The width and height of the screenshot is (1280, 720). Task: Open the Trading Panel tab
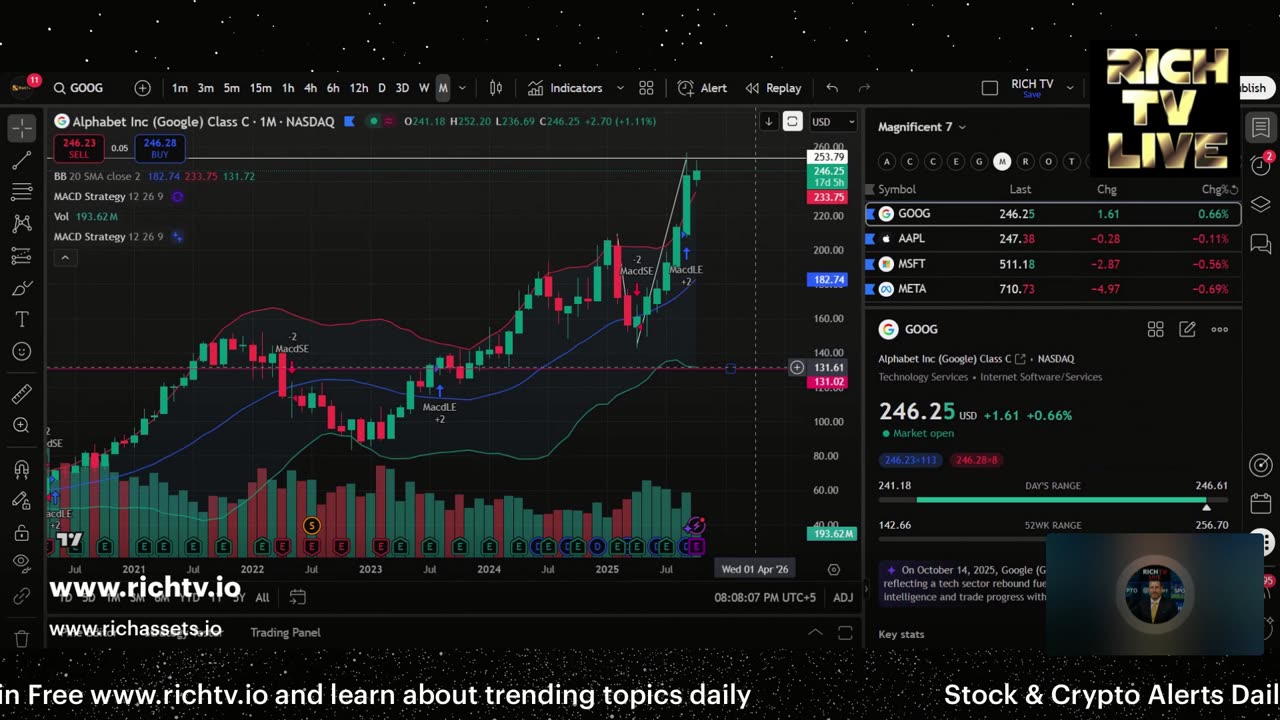click(285, 632)
